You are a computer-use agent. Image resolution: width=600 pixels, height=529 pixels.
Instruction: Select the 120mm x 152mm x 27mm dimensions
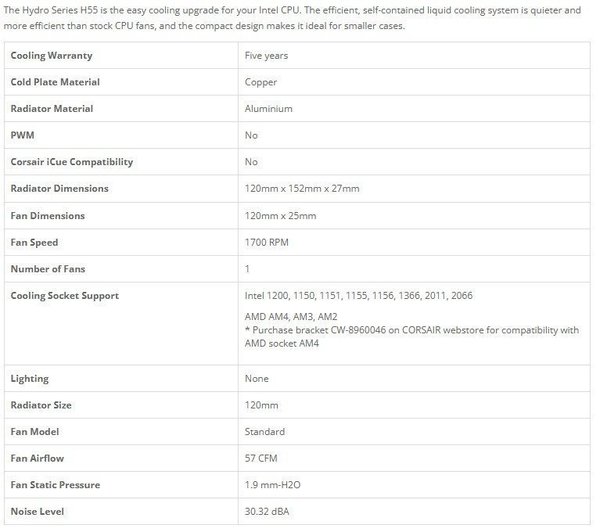[302, 189]
